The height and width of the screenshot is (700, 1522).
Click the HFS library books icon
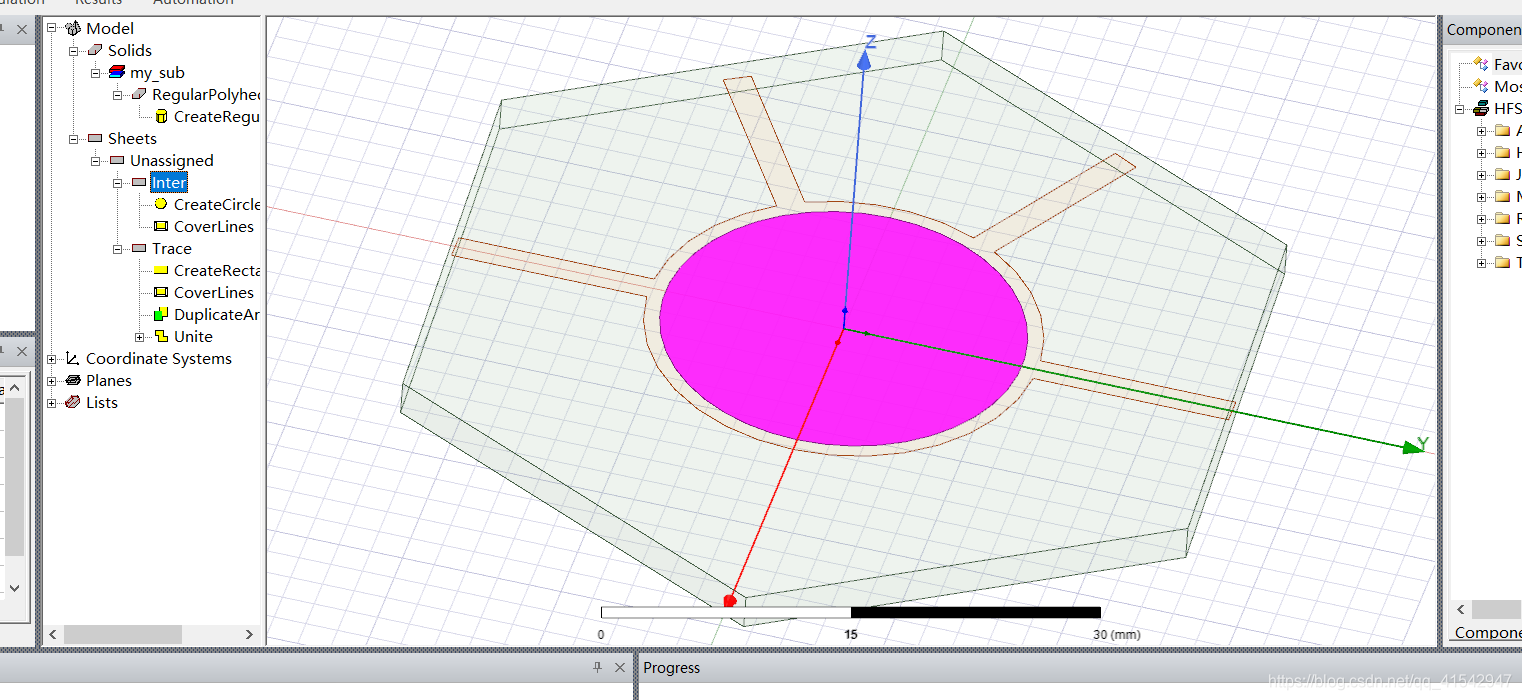1481,108
